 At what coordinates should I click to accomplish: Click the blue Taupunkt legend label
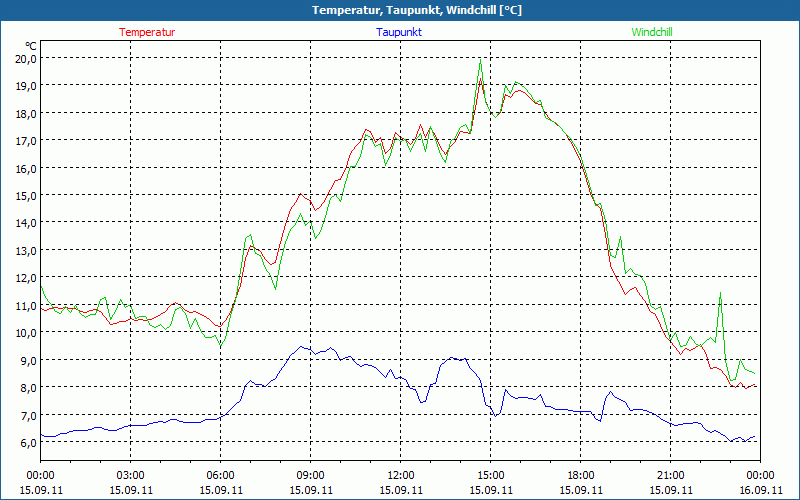click(x=399, y=32)
